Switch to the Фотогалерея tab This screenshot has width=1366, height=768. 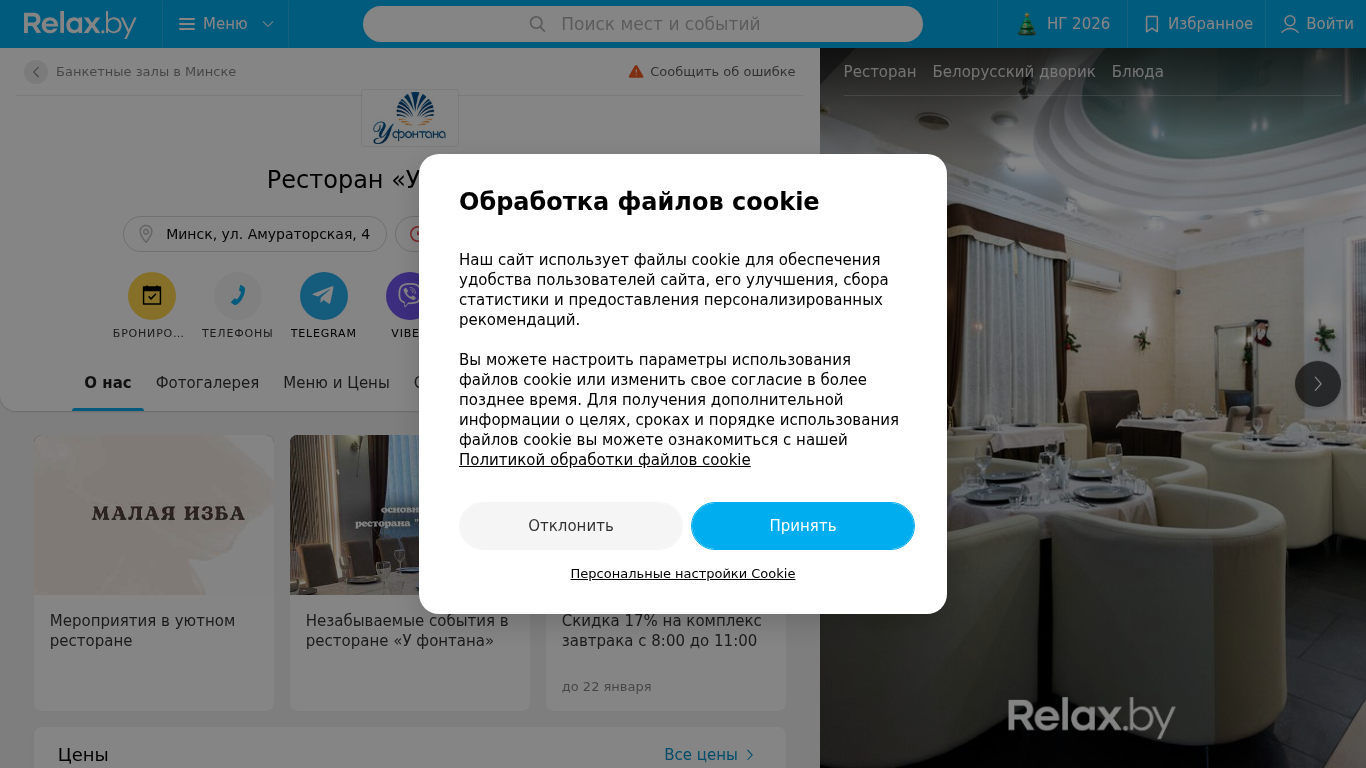point(207,383)
